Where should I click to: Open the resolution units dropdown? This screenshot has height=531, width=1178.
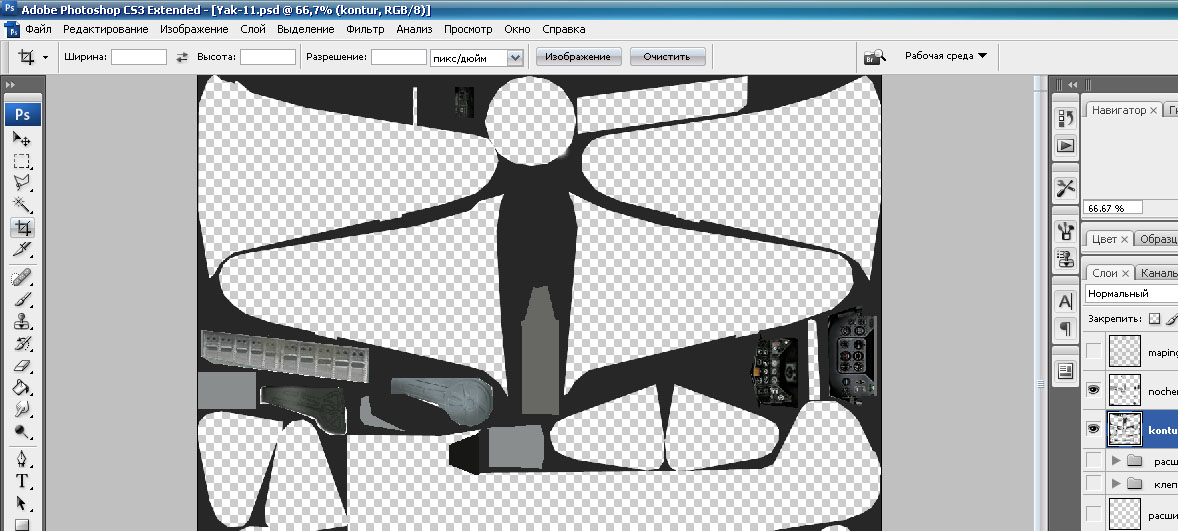[516, 58]
